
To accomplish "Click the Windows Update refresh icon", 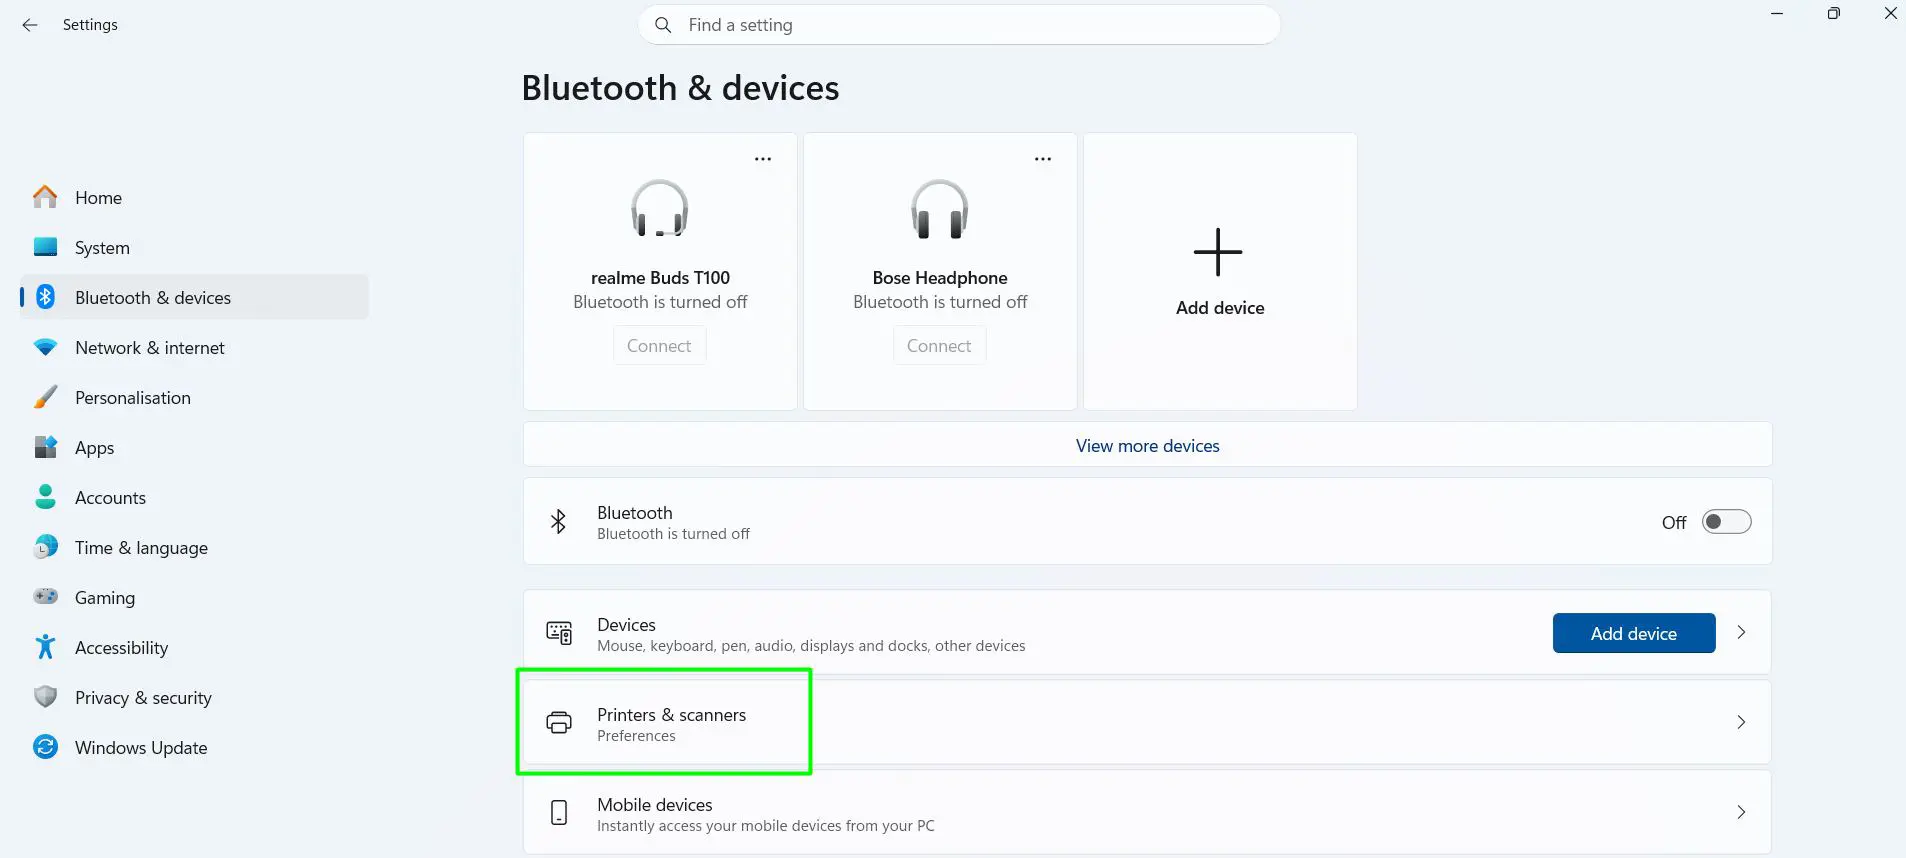I will pos(45,747).
